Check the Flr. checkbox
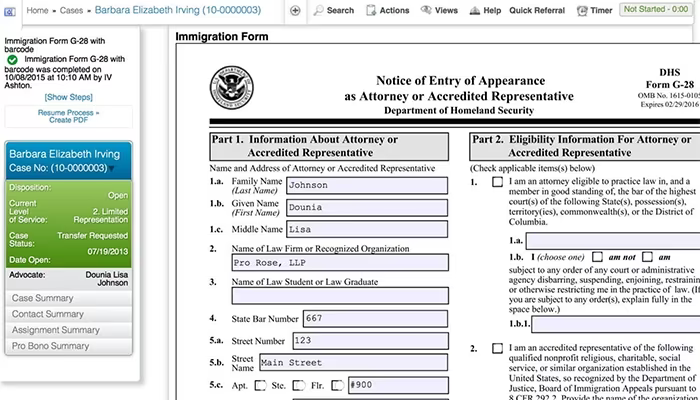Image resolution: width=700 pixels, height=400 pixels. (x=338, y=385)
